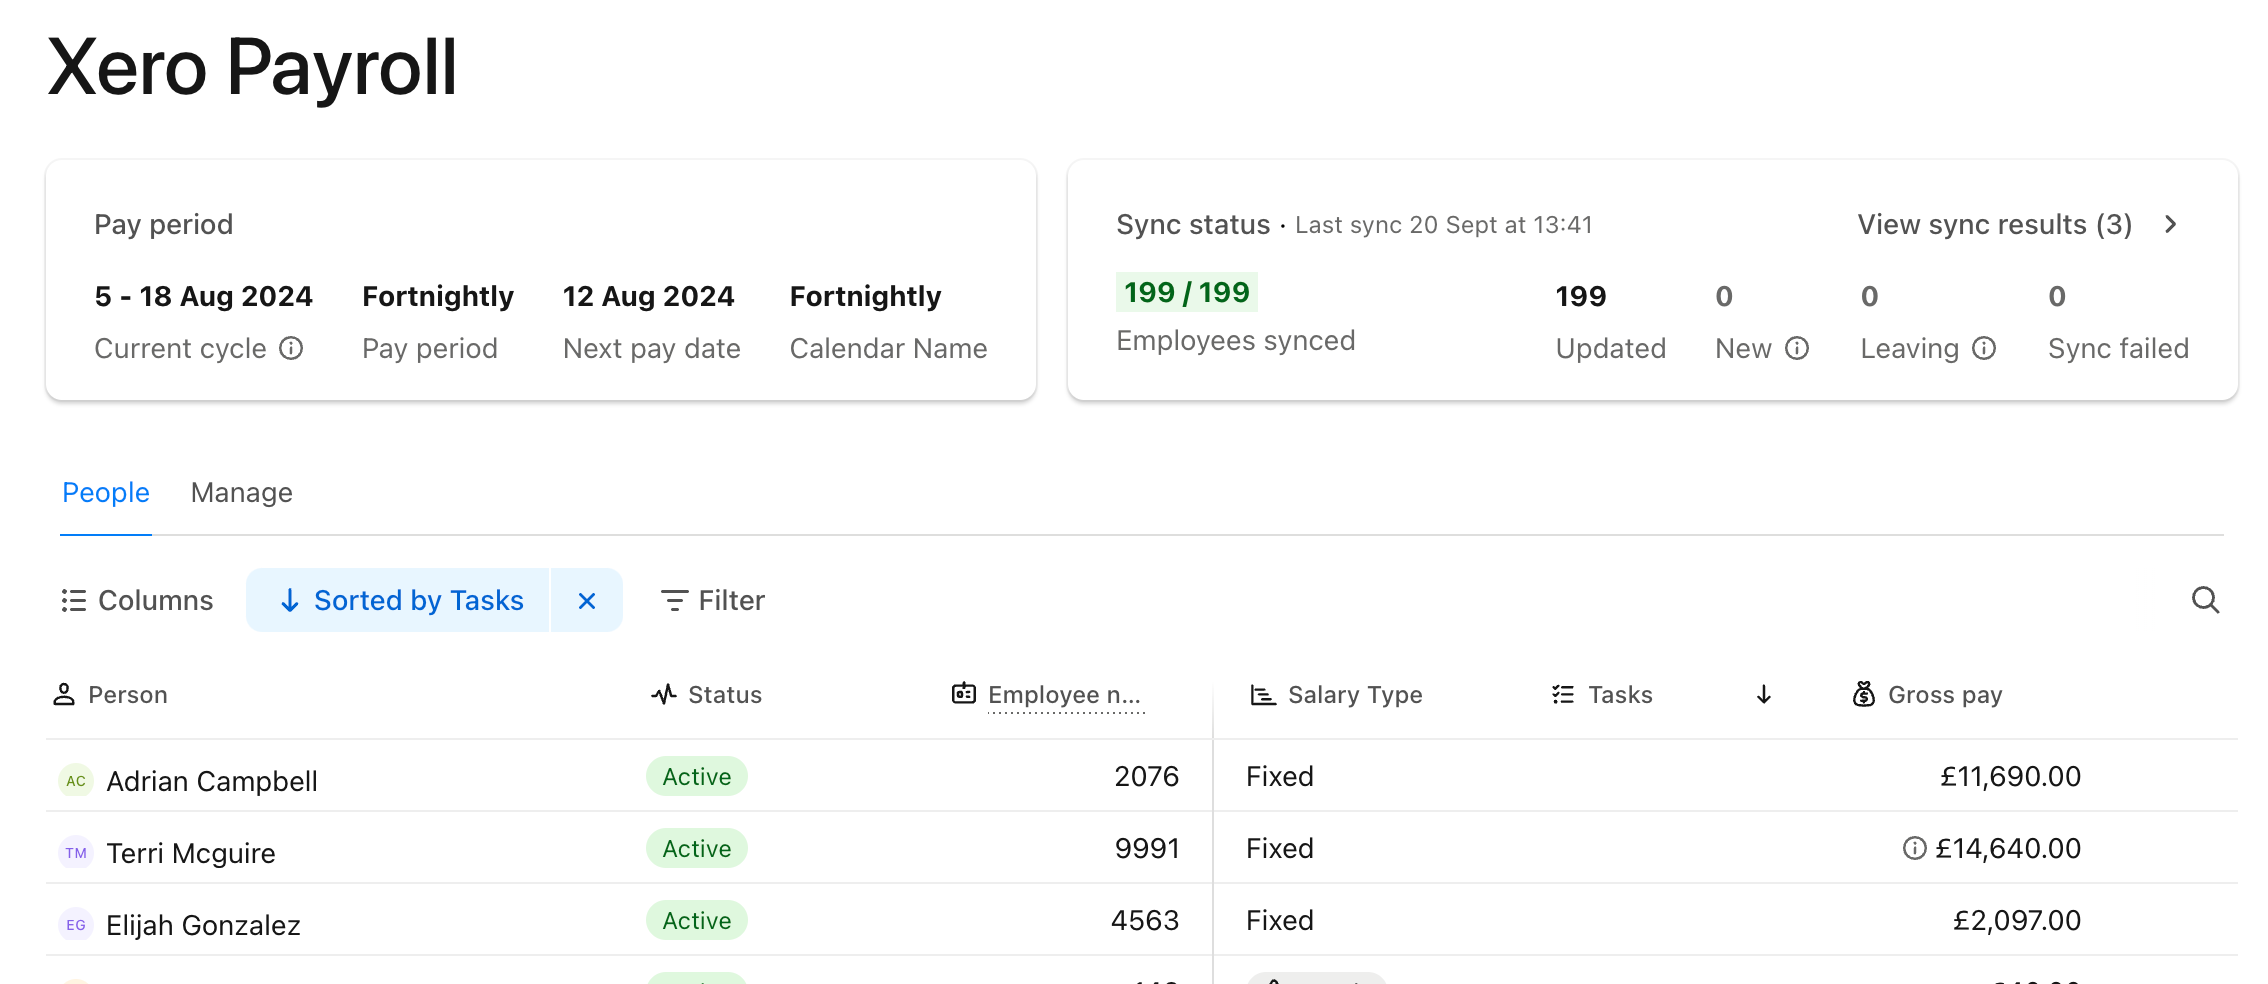This screenshot has width=2268, height=984.
Task: Click Fixed salary type for Terri Mcguire
Action: pyautogui.click(x=1280, y=848)
